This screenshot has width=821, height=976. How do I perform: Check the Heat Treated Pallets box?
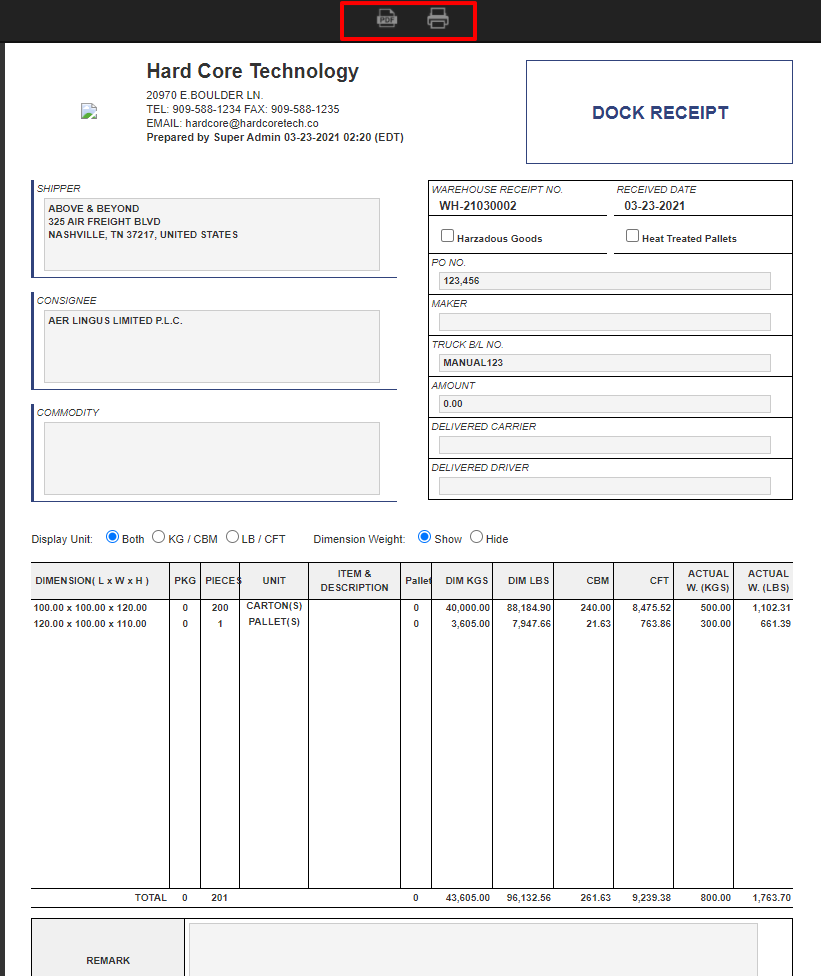pos(632,235)
